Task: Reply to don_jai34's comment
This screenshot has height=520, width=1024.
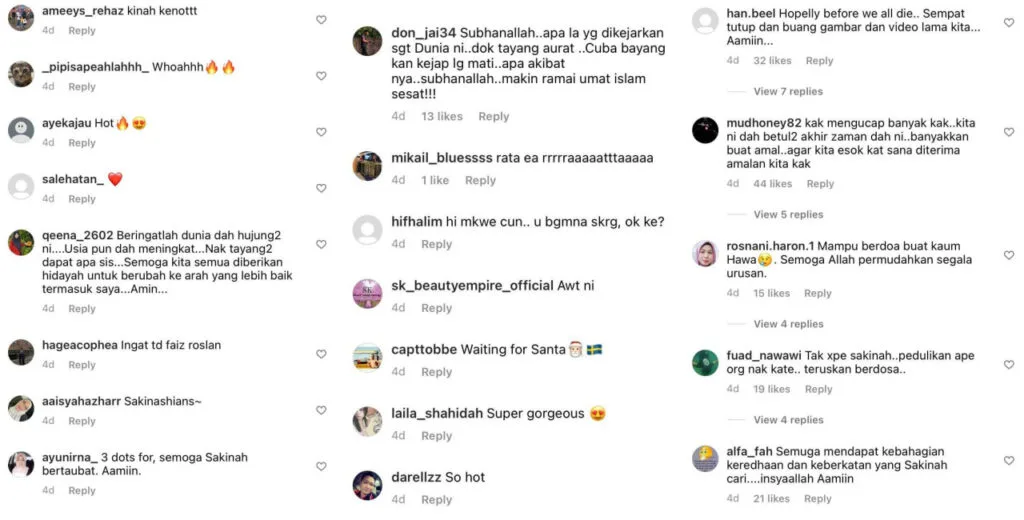Action: click(x=493, y=117)
